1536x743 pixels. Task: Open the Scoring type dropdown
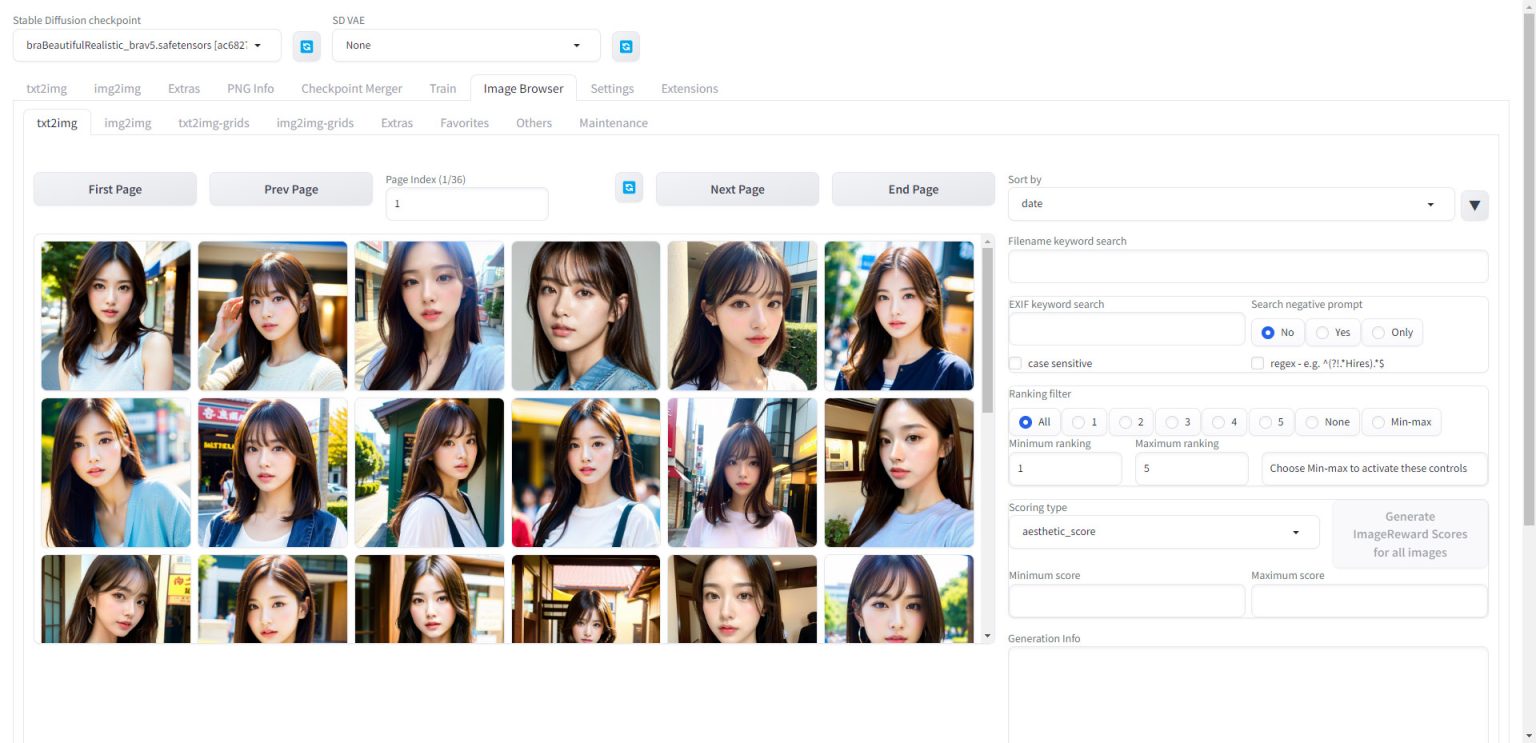[x=1163, y=531]
